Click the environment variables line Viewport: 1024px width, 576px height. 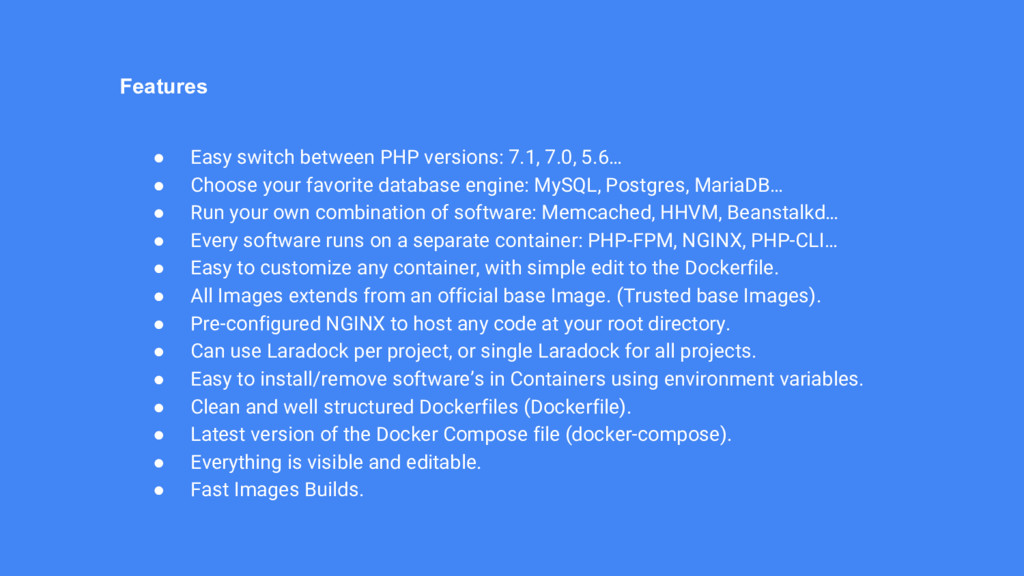pyautogui.click(x=526, y=379)
